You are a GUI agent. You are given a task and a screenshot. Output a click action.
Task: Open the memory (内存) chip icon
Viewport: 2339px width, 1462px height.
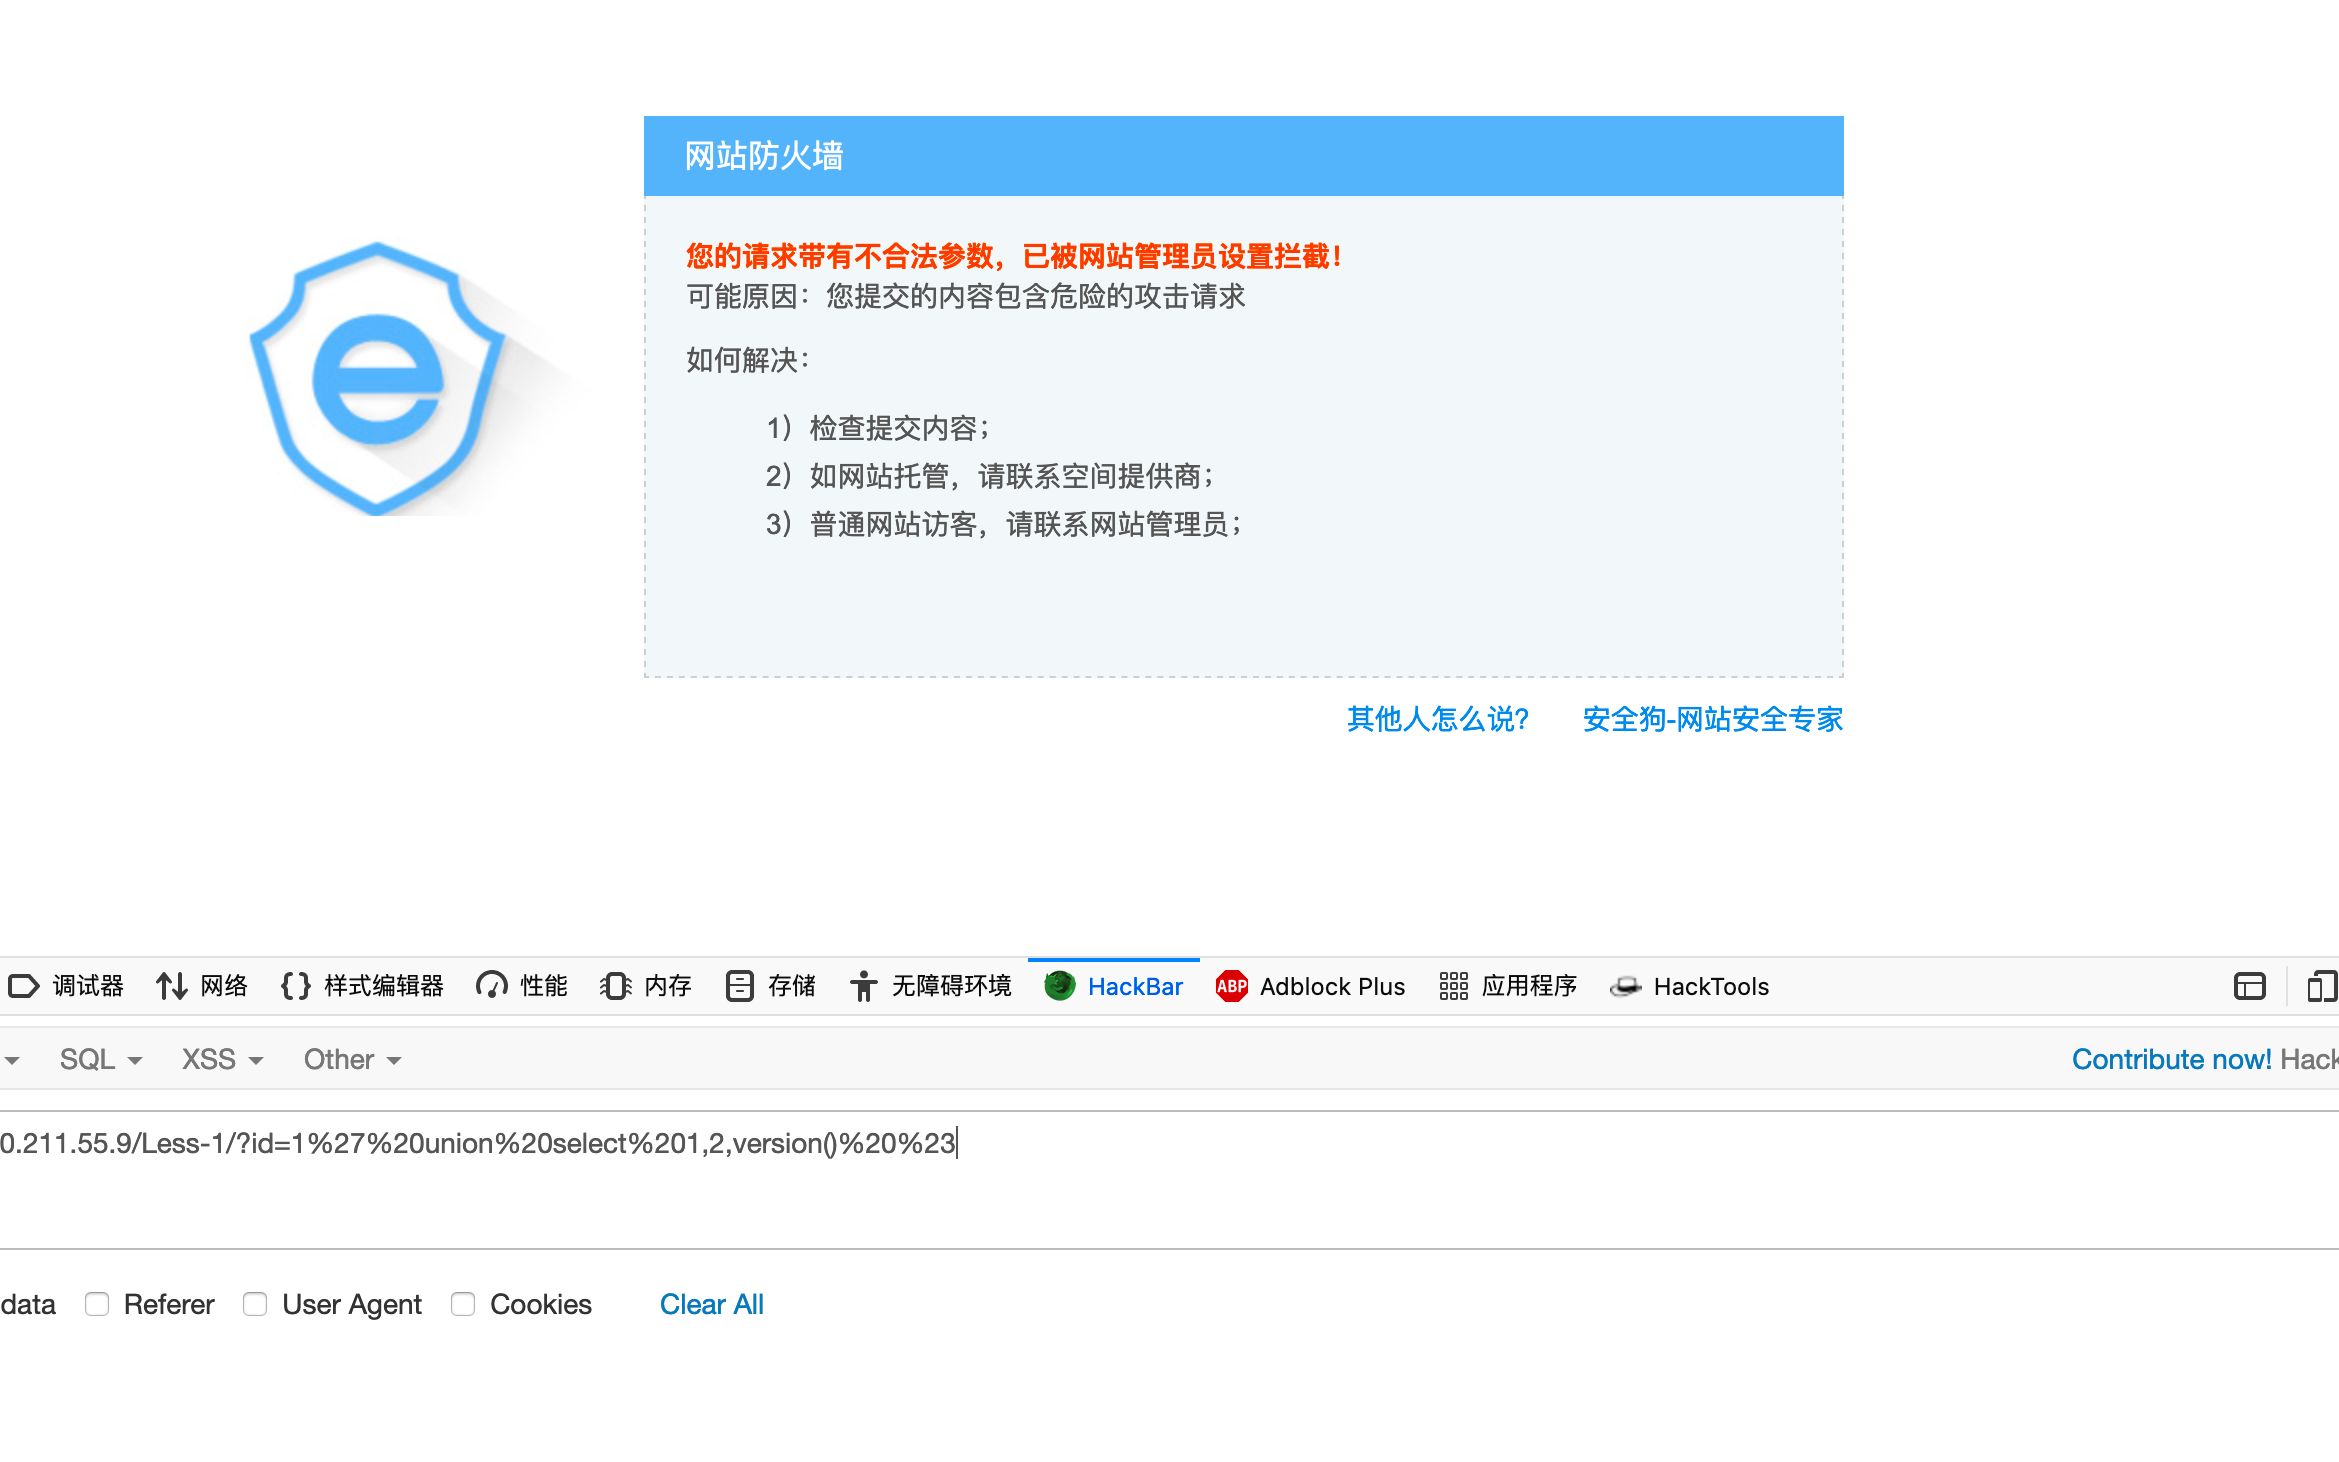pos(615,986)
